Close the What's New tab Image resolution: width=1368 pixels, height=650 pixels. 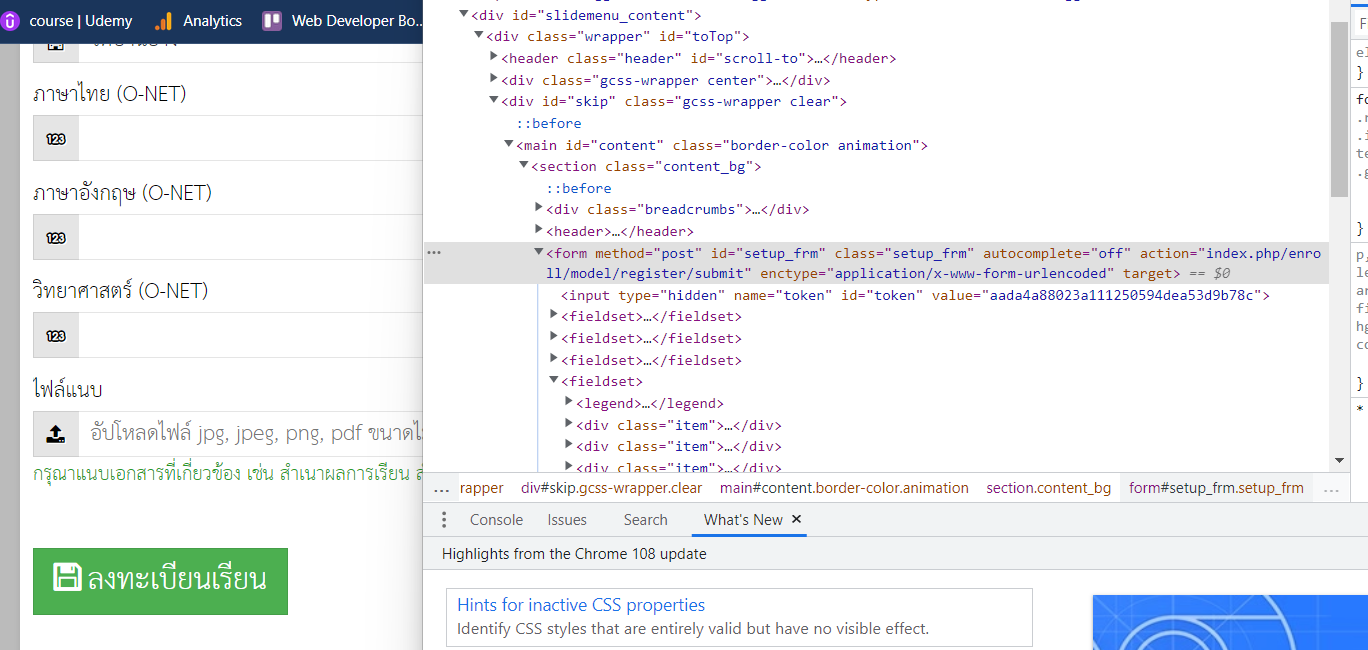tap(797, 519)
